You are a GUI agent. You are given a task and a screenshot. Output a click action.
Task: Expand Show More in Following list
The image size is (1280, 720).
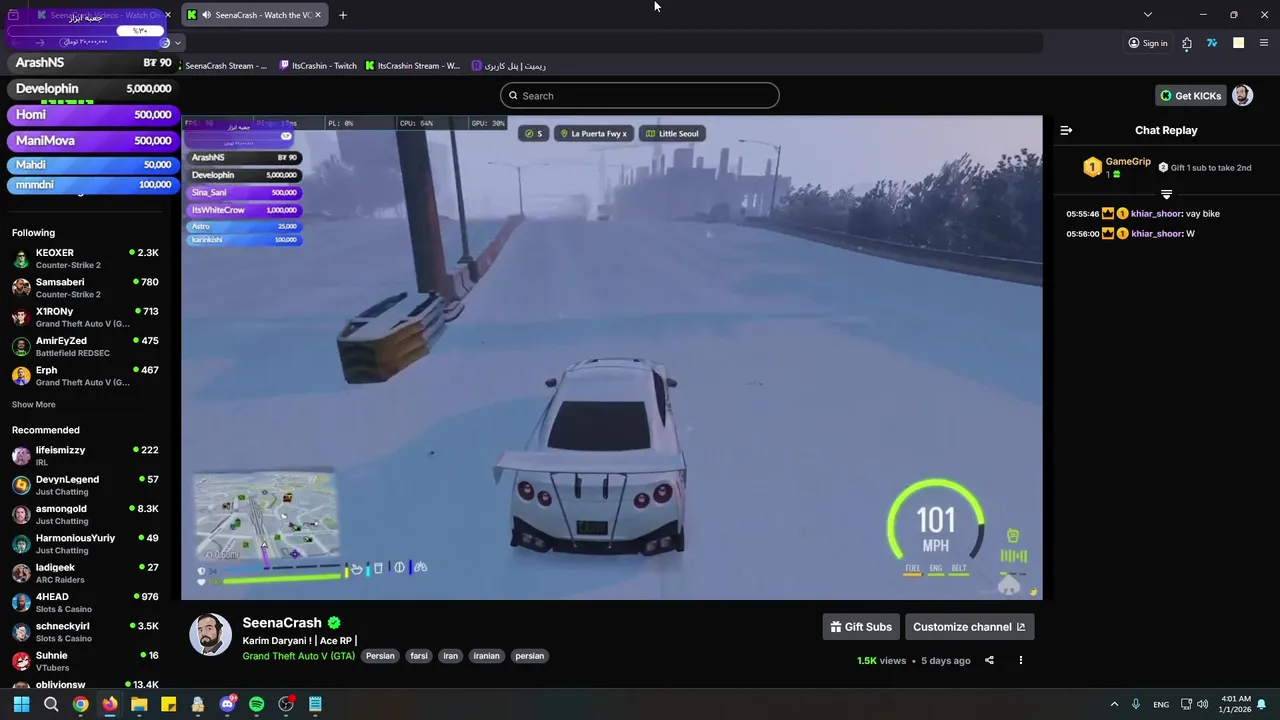pos(34,405)
